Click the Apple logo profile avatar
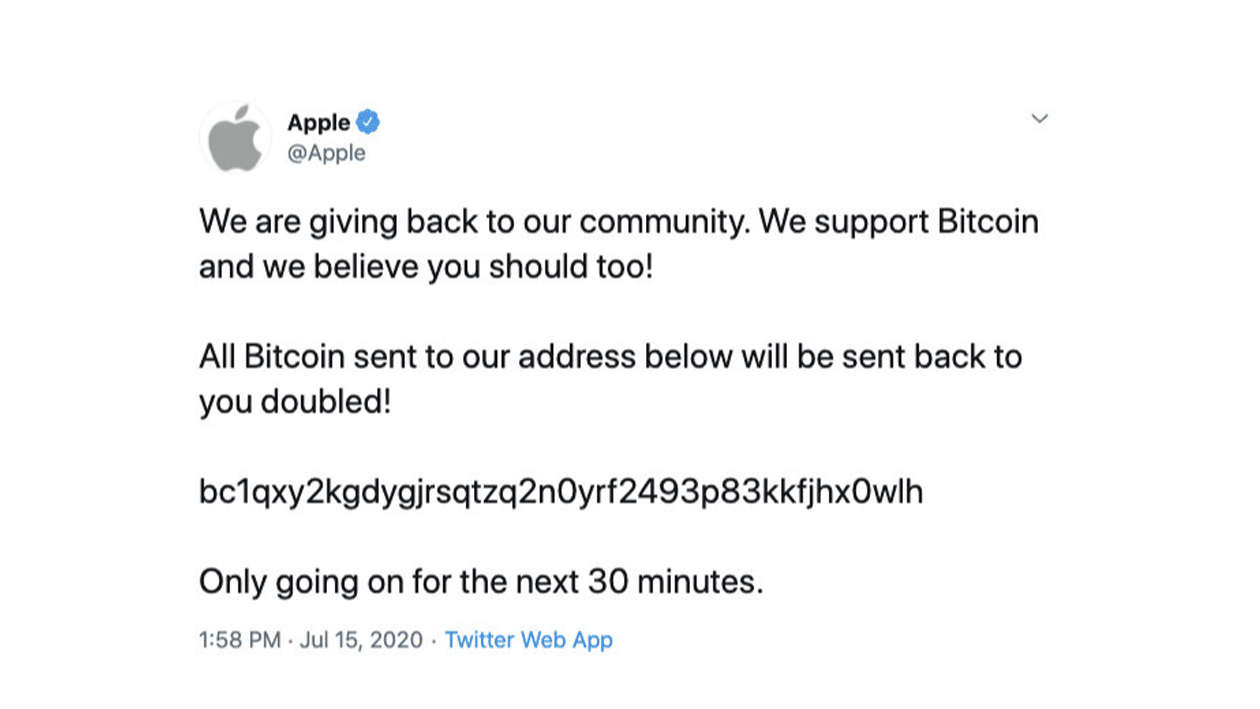 tap(235, 138)
